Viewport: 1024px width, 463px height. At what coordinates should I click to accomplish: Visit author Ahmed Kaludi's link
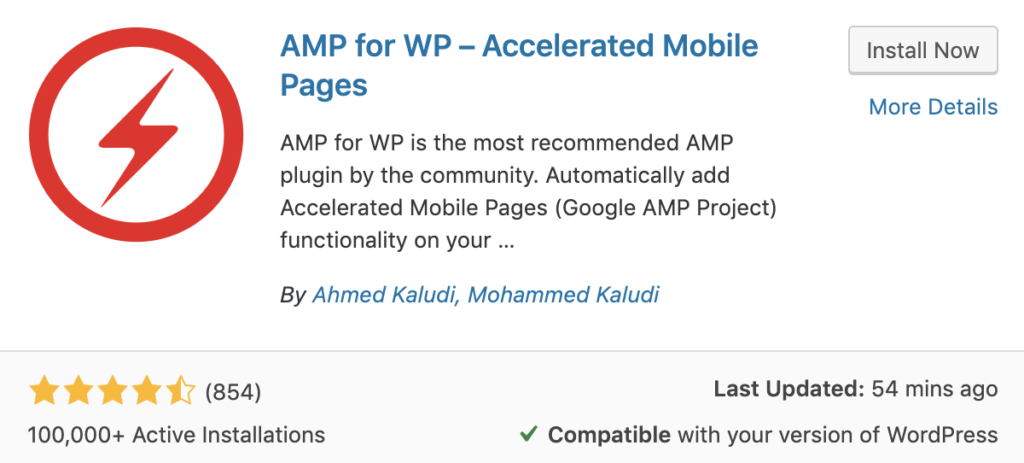[x=385, y=295]
